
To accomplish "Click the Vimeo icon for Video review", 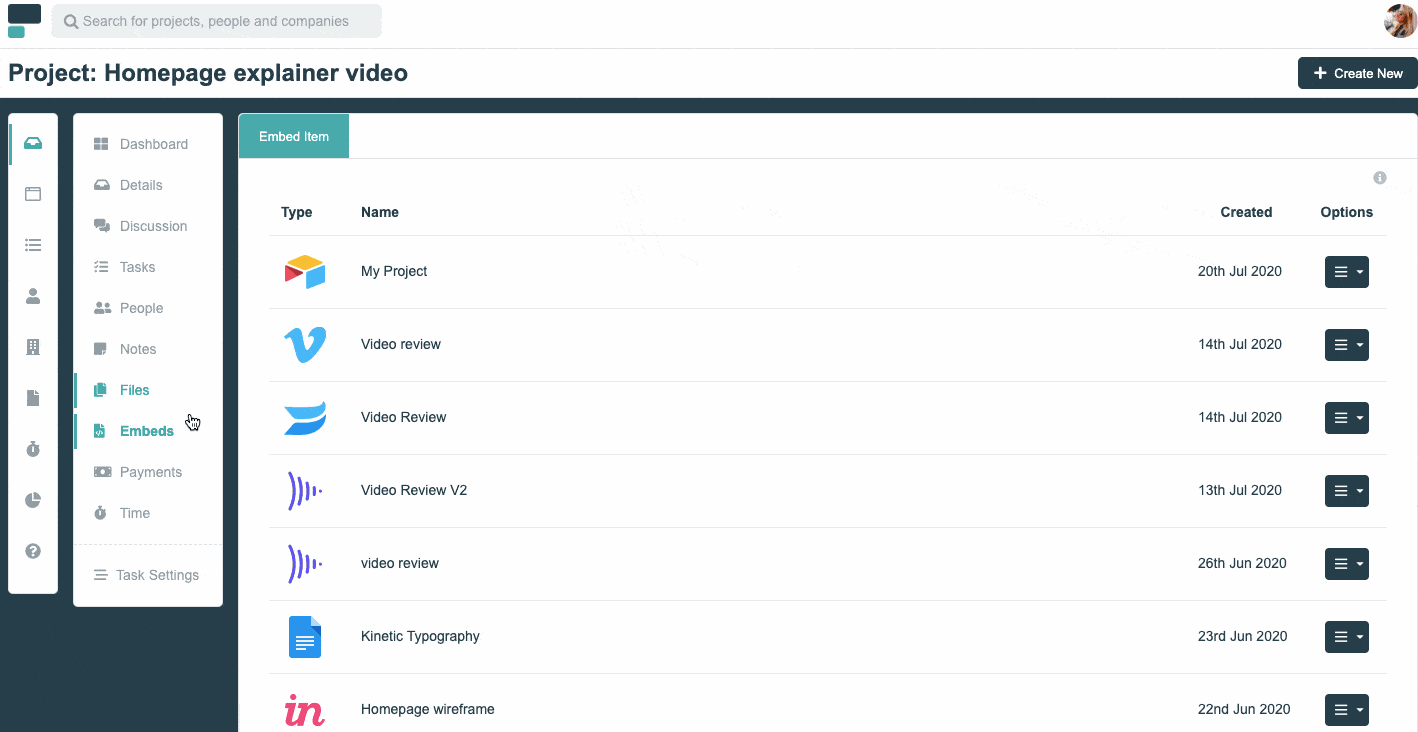I will click(305, 344).
